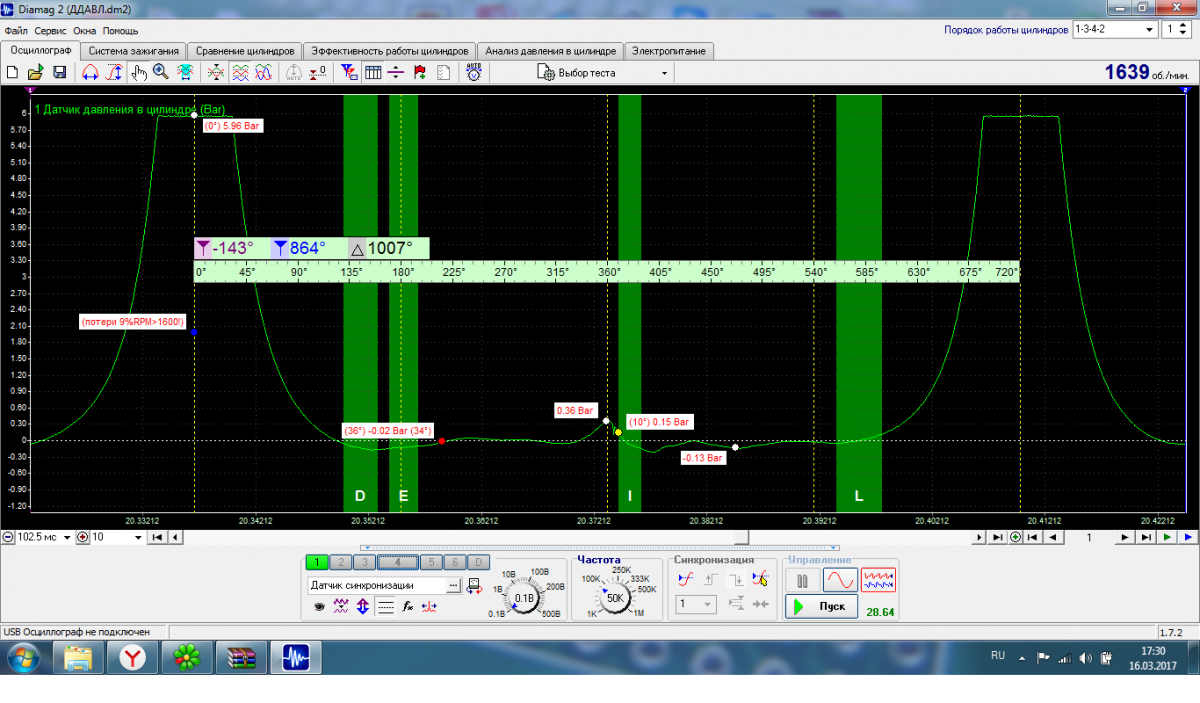
Task: Click the pause button in Управление
Action: 802,580
